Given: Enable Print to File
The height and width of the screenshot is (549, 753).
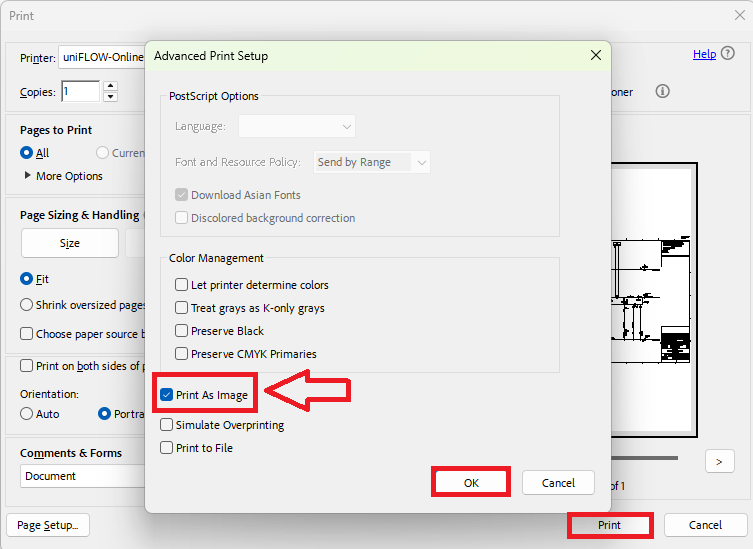Looking at the screenshot, I should 166,448.
